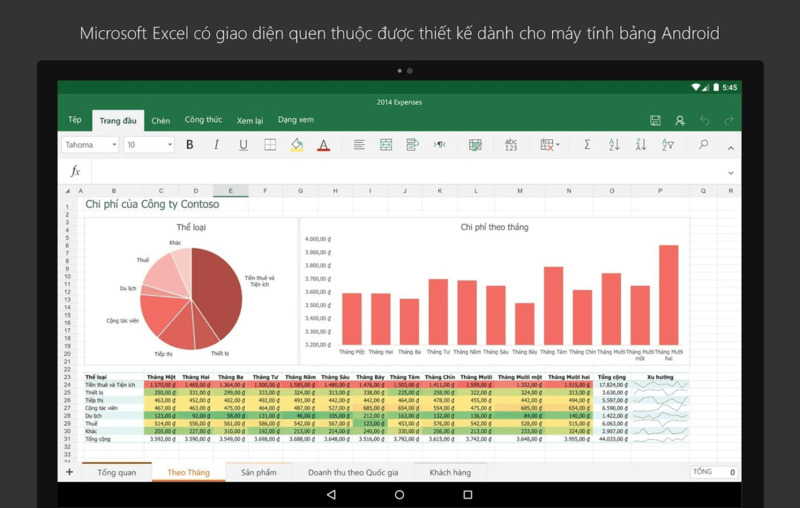800x508 pixels.
Task: Tap the Android Recents square button
Action: 467,494
